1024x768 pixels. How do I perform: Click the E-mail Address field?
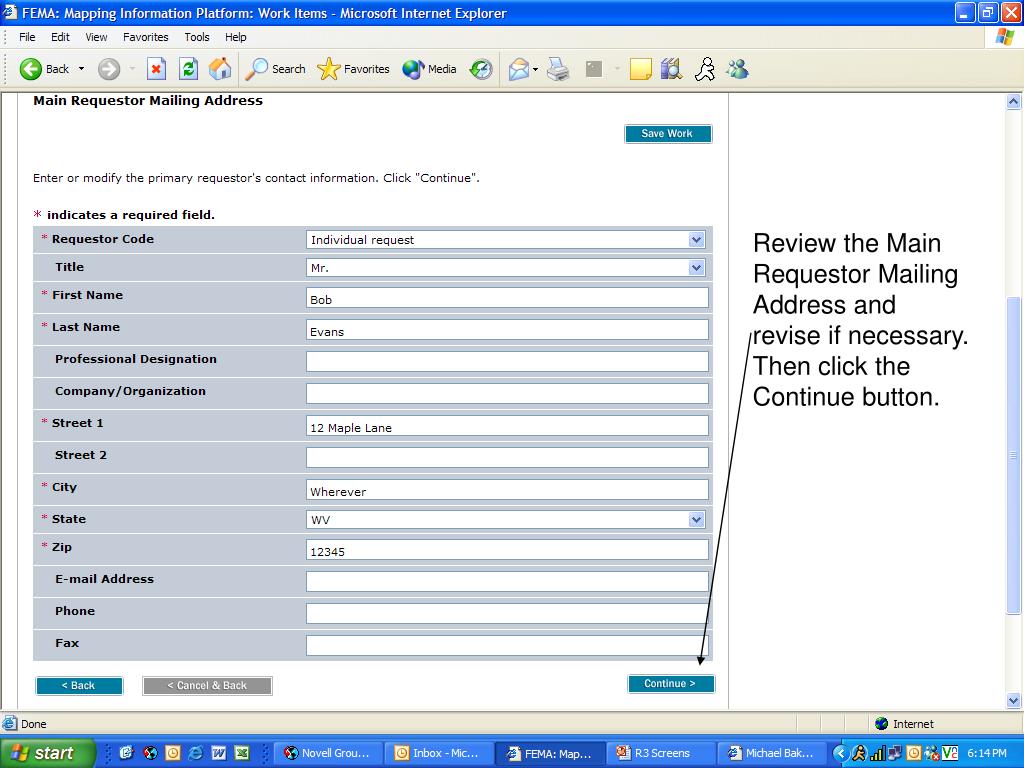(x=507, y=582)
